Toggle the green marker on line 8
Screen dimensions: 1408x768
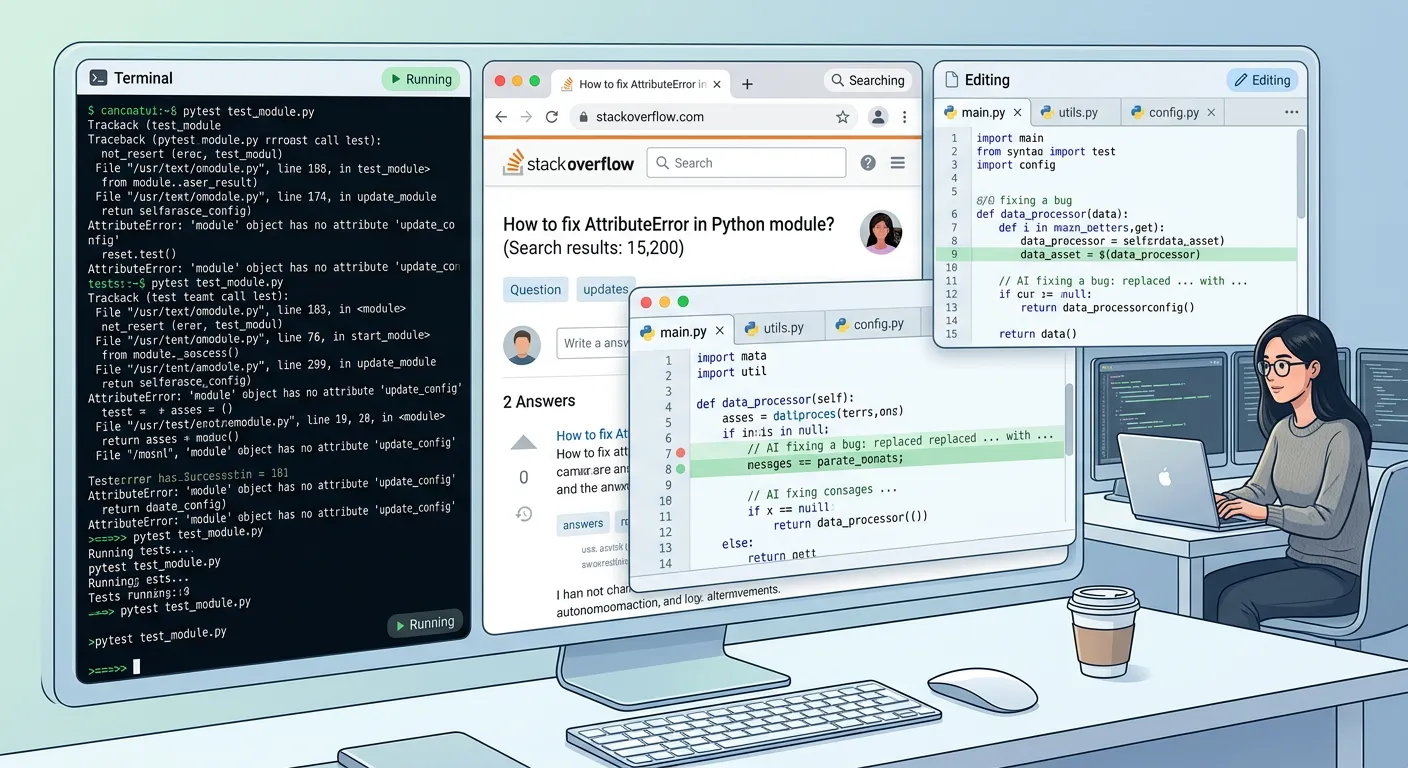tap(681, 468)
